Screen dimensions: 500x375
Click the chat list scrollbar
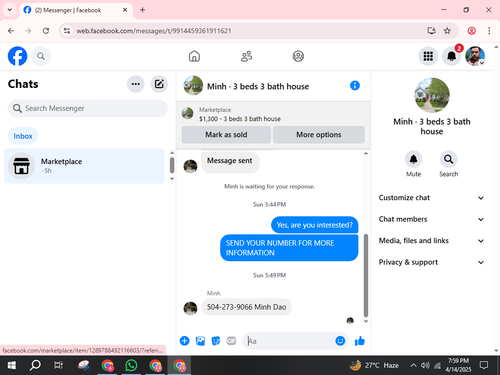point(172,165)
